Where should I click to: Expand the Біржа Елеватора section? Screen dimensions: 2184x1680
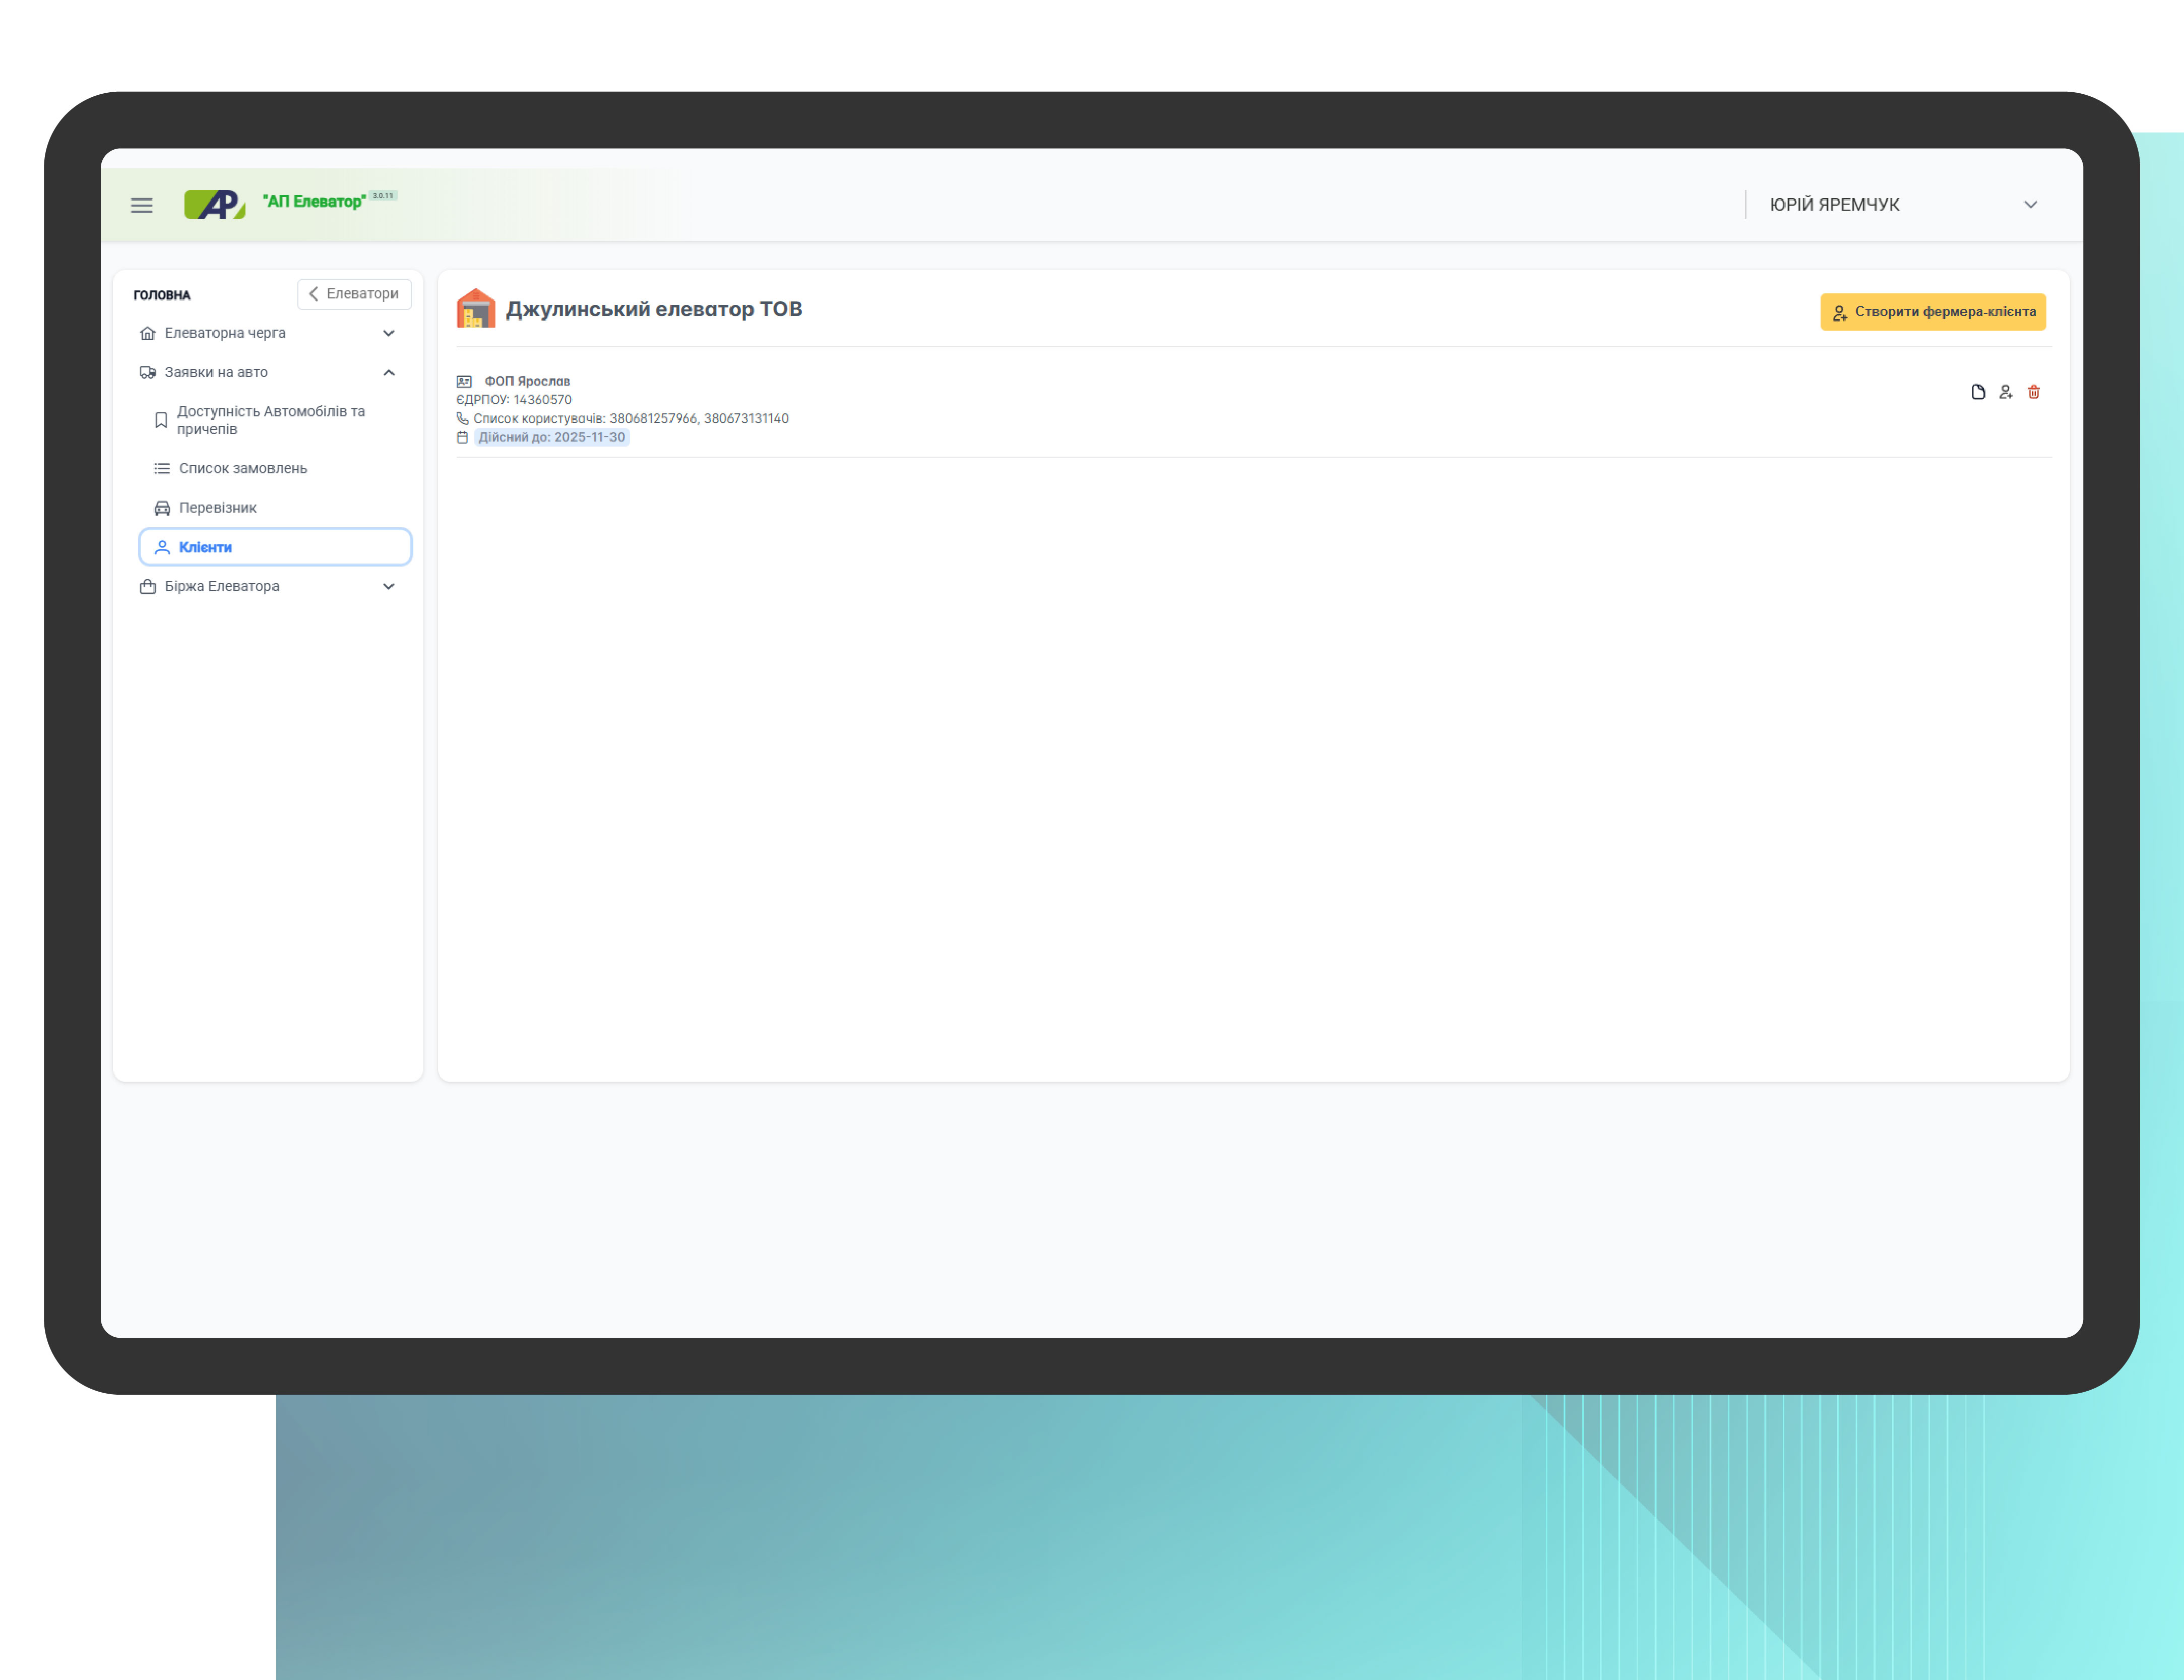[x=389, y=586]
